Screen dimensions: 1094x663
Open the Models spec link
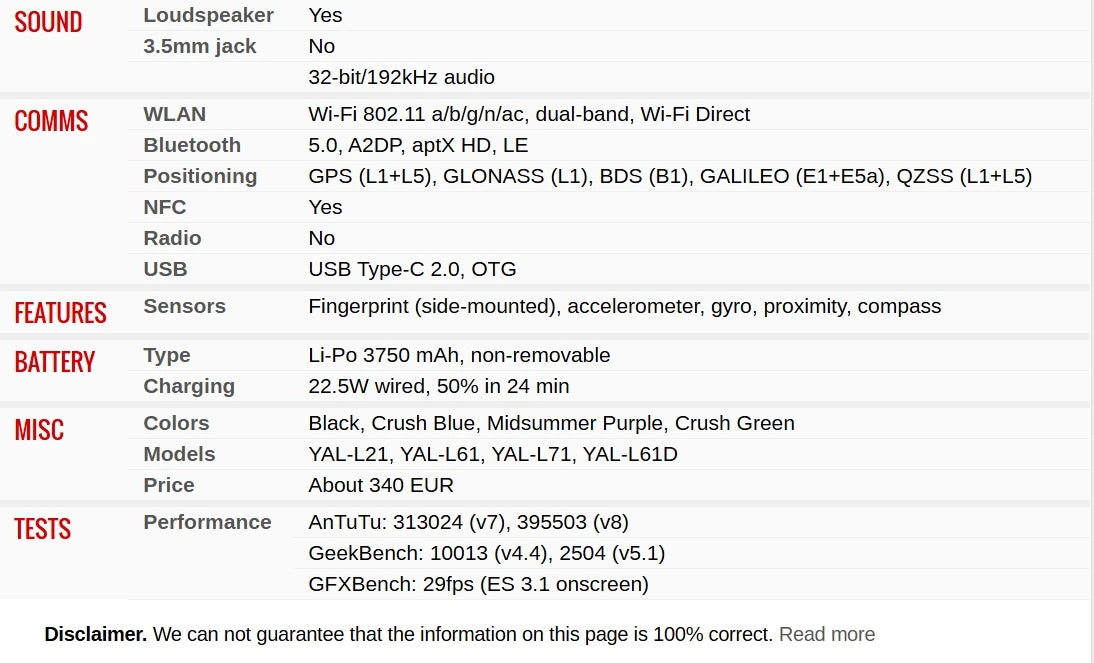click(179, 454)
